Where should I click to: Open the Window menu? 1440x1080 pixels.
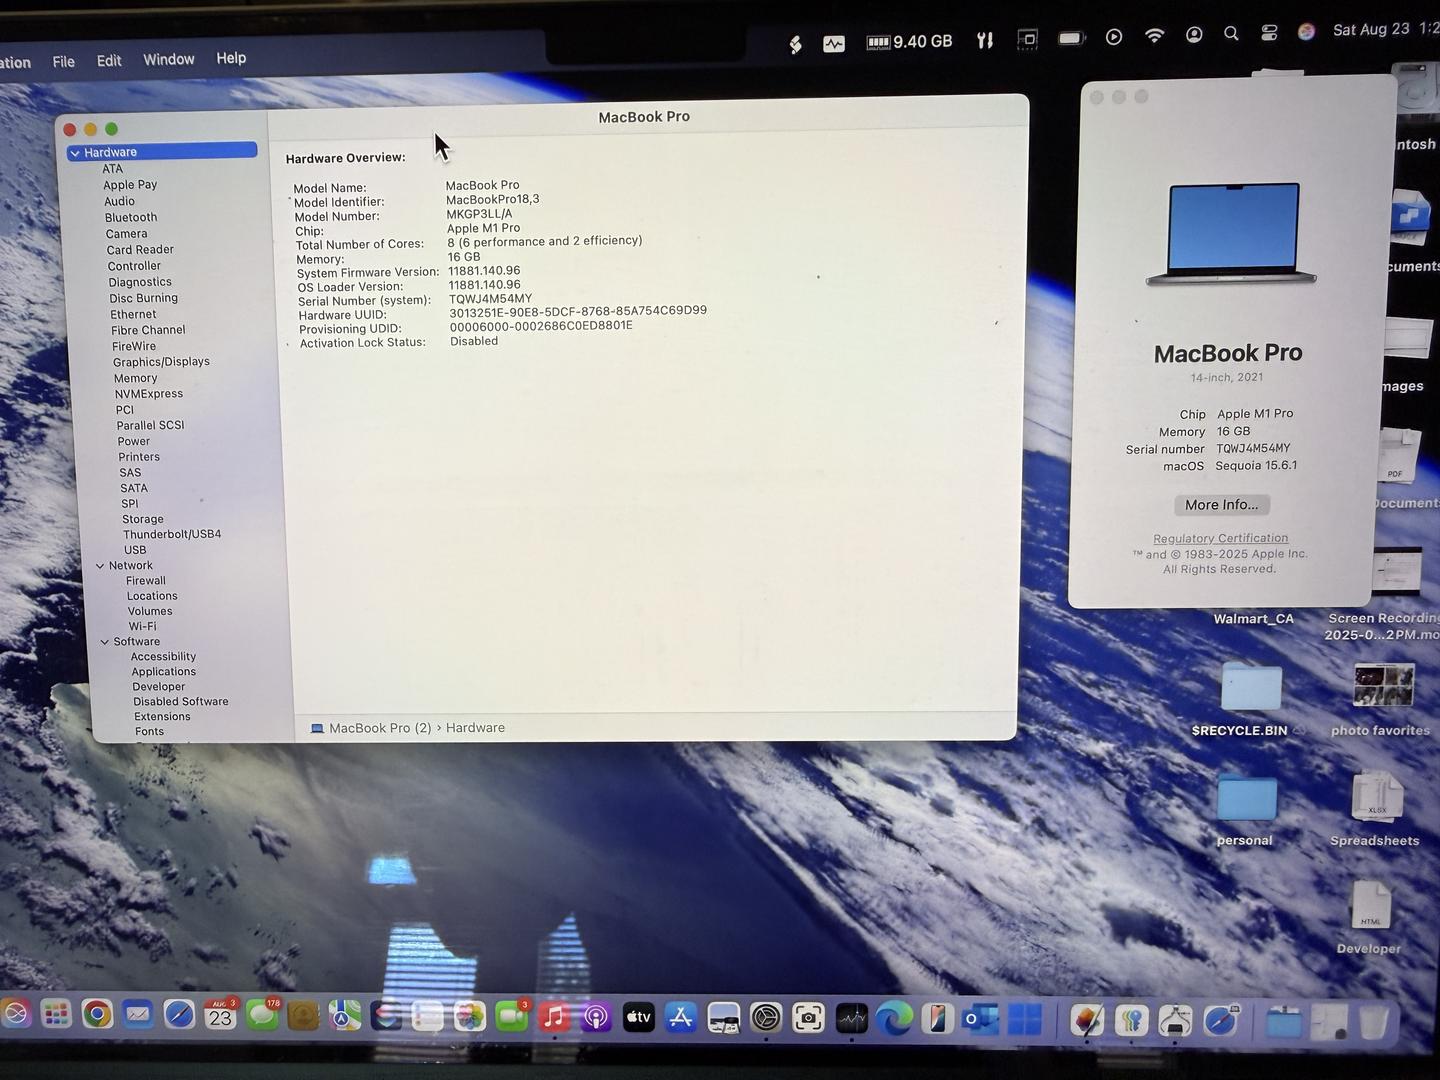(x=169, y=59)
